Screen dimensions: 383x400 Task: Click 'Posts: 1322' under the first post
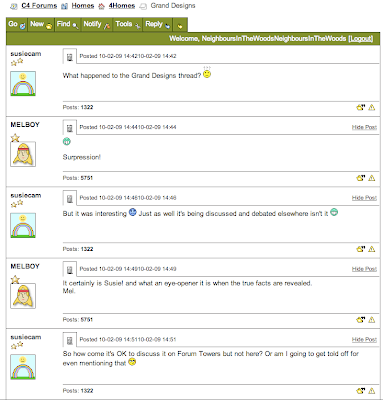pyautogui.click(x=78, y=107)
